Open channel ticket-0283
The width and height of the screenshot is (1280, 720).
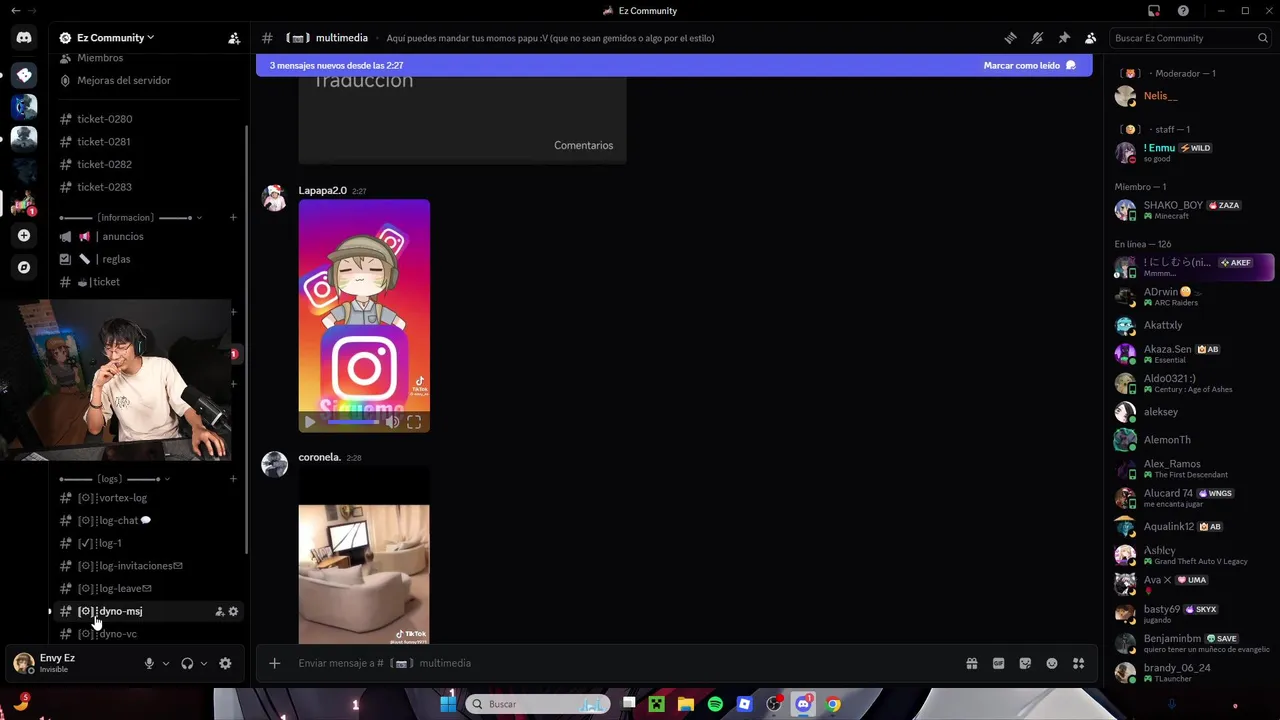104,187
